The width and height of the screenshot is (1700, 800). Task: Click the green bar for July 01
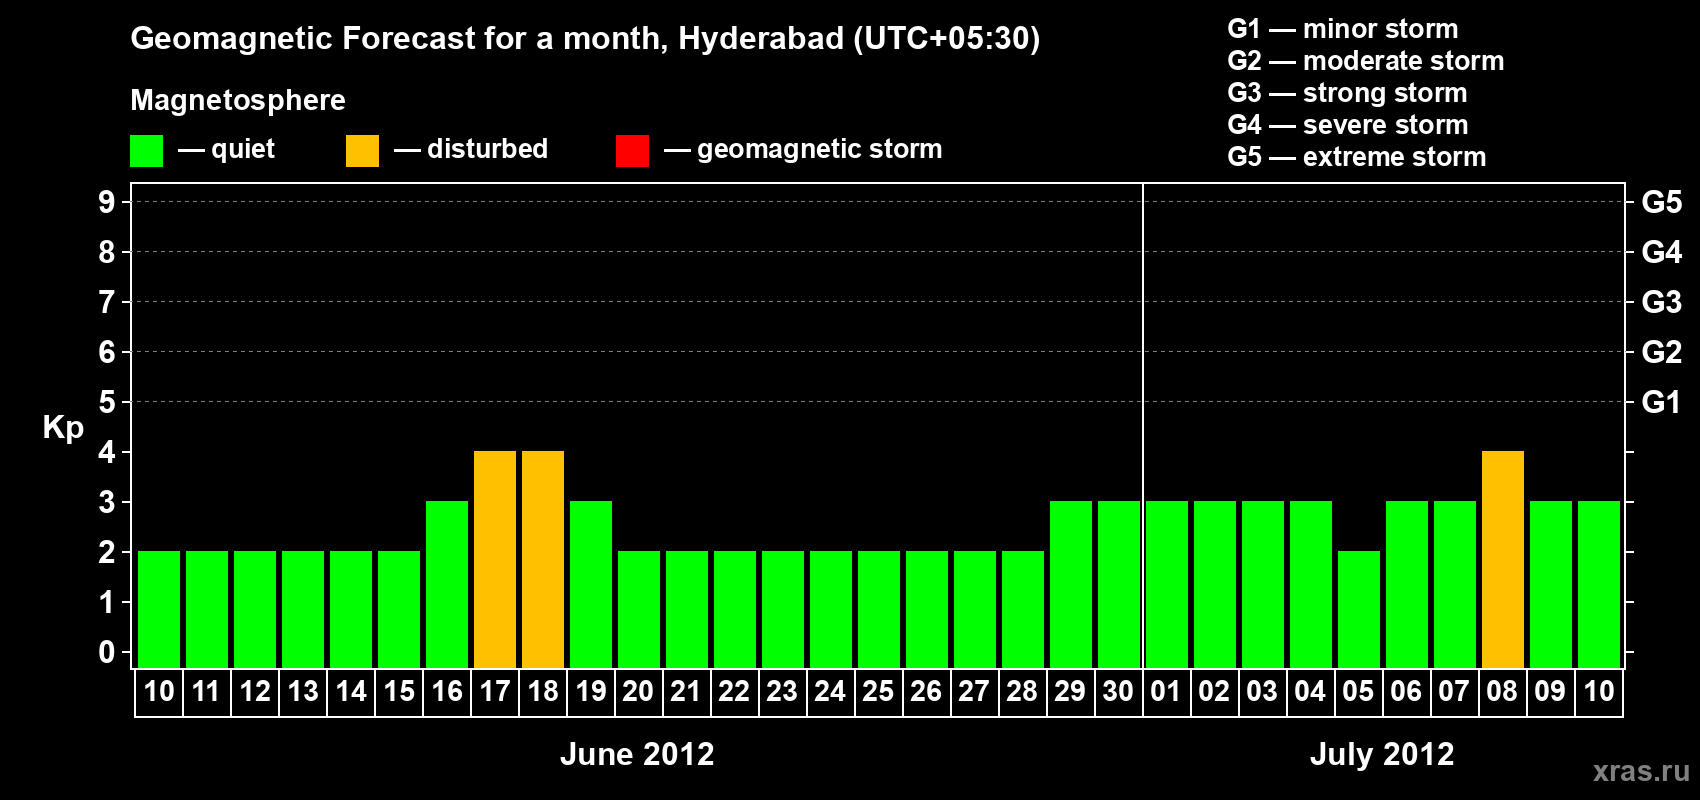pos(1167,584)
